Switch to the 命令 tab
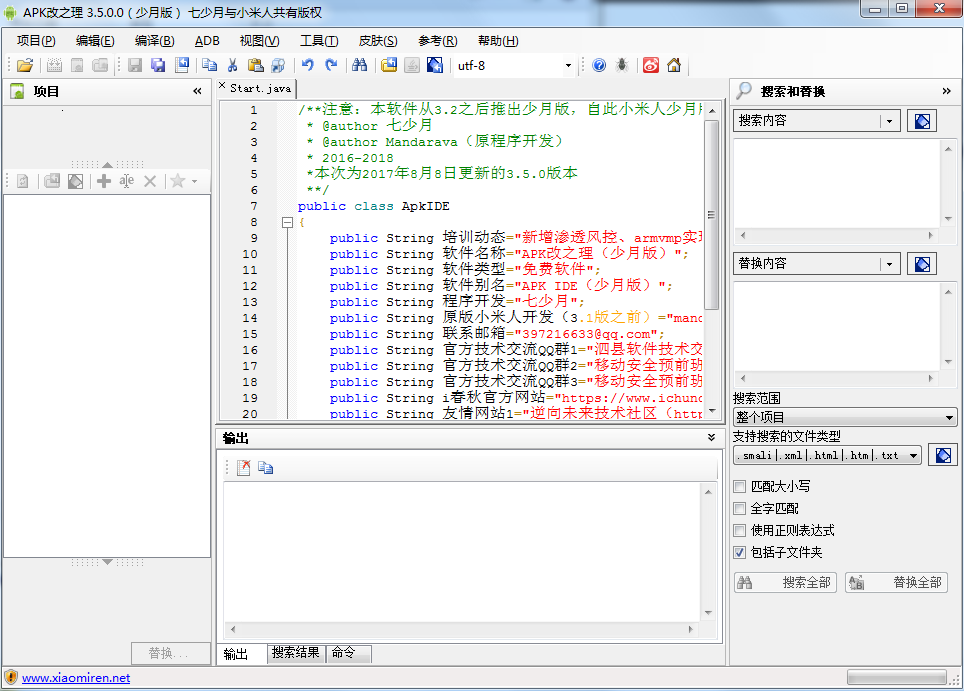This screenshot has width=964, height=691. (x=349, y=653)
